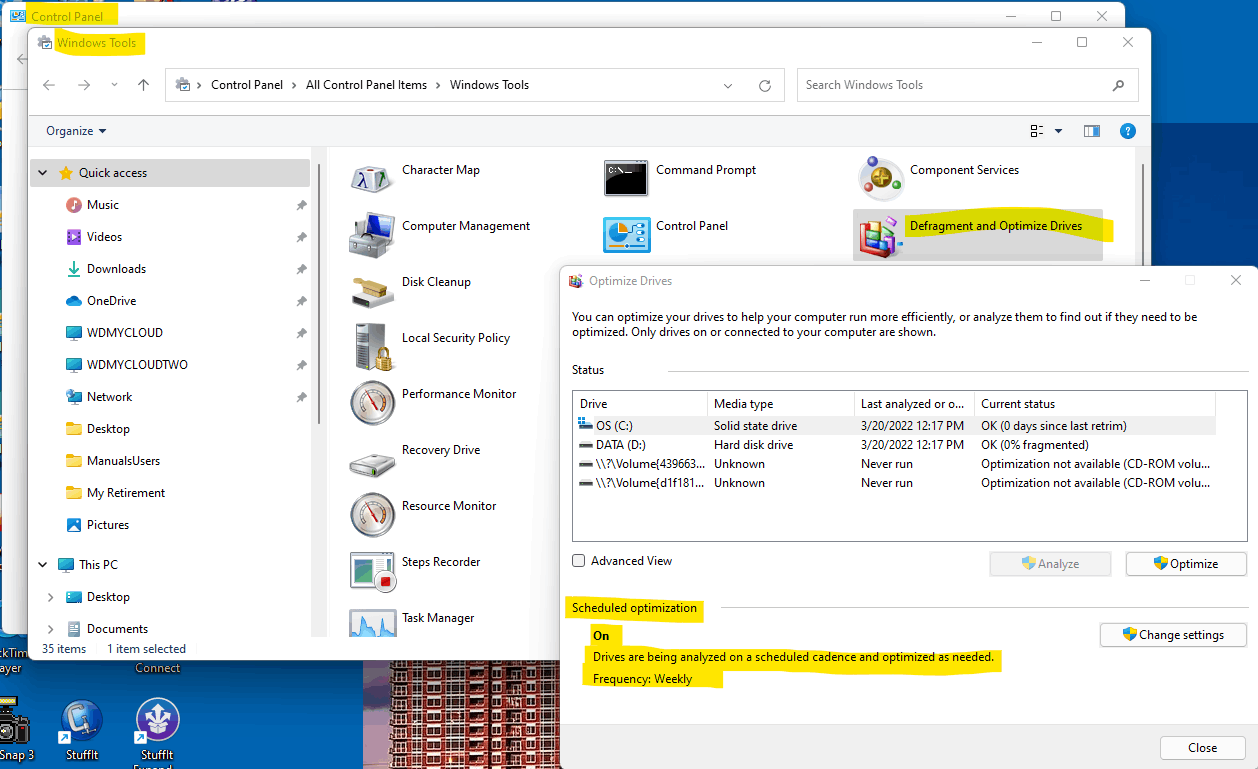The height and width of the screenshot is (769, 1258).
Task: Click the StuffIt Expander desktop shortcut
Action: click(x=157, y=733)
